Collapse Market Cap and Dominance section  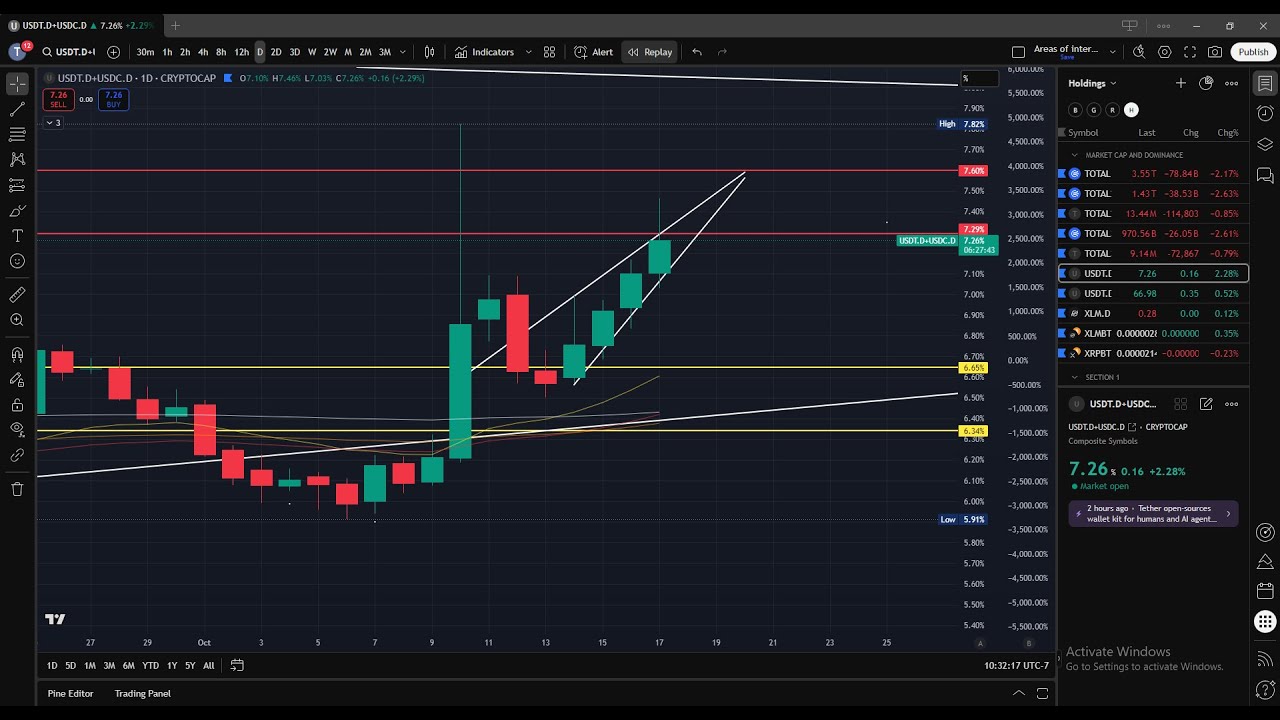tap(1075, 155)
